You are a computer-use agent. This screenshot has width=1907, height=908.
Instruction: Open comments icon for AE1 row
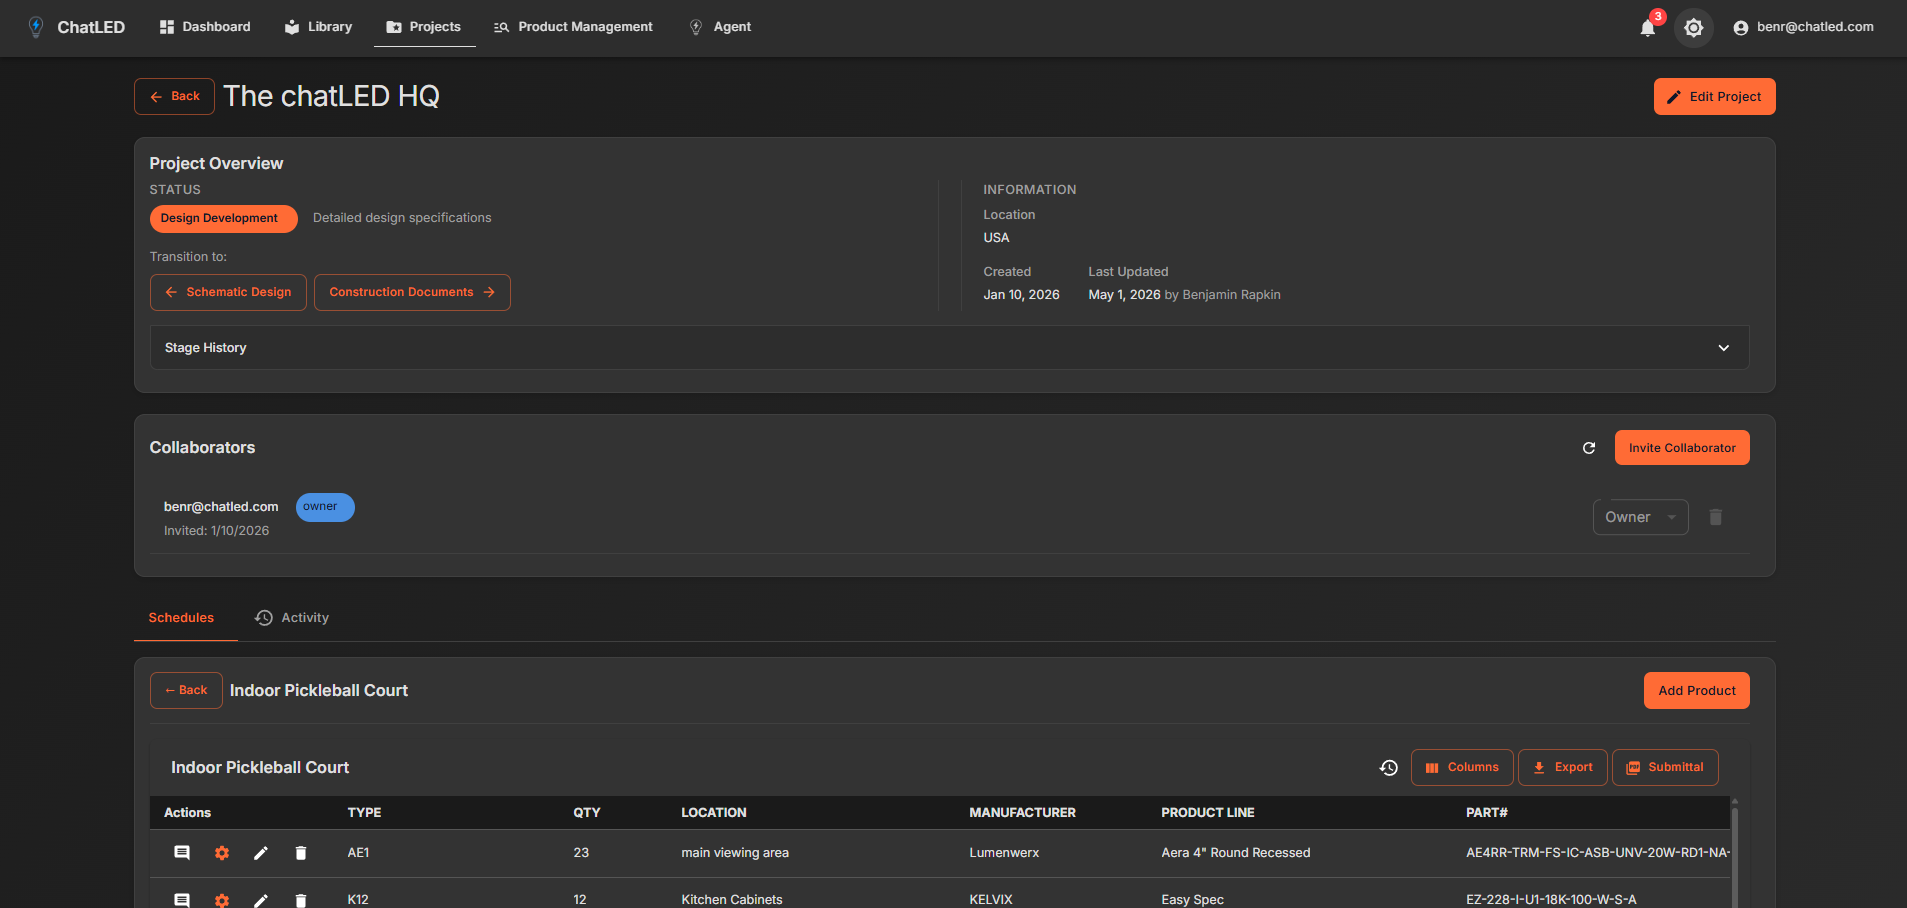(182, 853)
